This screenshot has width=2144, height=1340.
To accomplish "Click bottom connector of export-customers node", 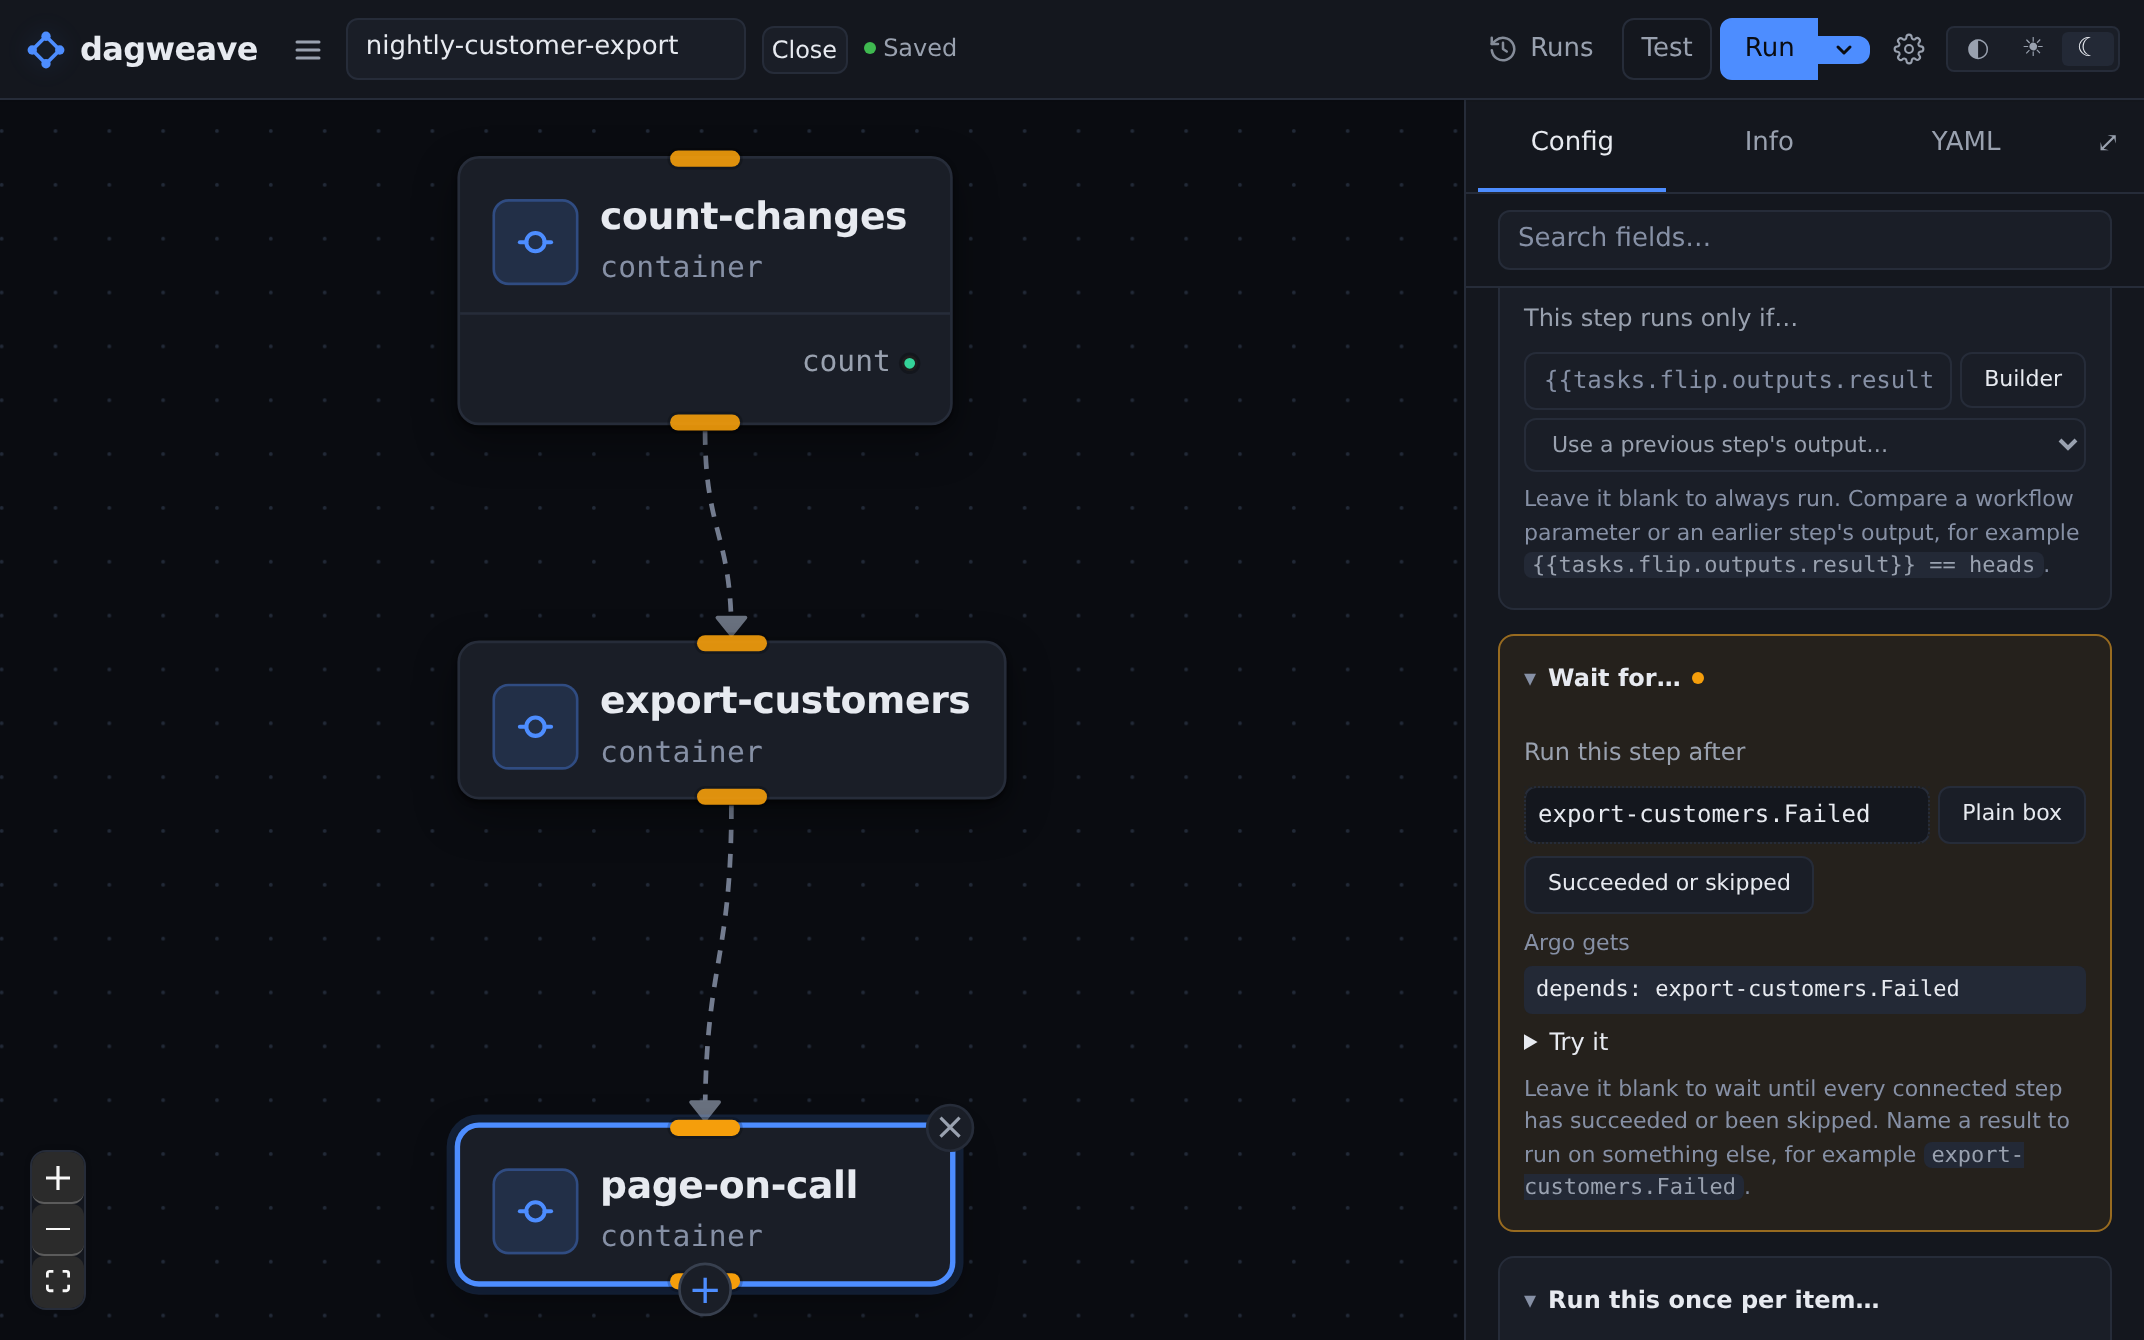I will [x=732, y=797].
